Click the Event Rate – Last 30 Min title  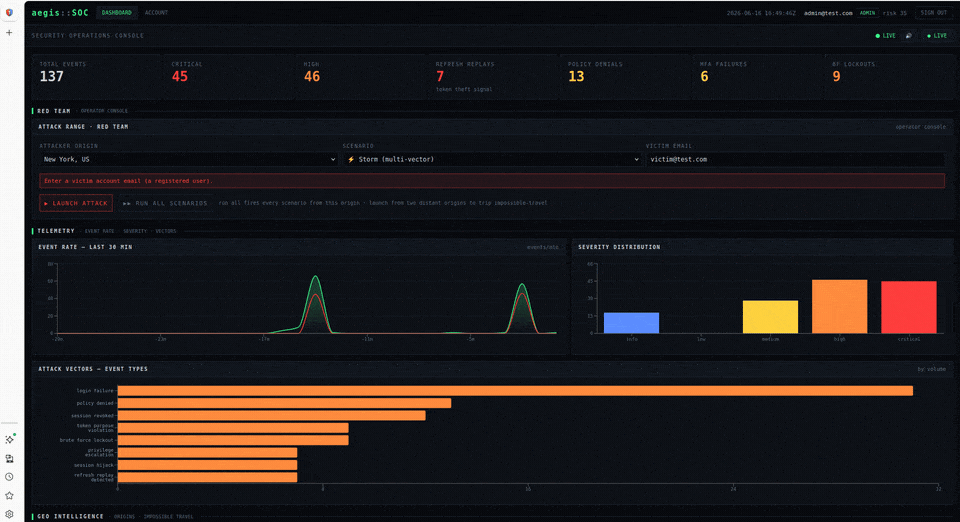85,247
